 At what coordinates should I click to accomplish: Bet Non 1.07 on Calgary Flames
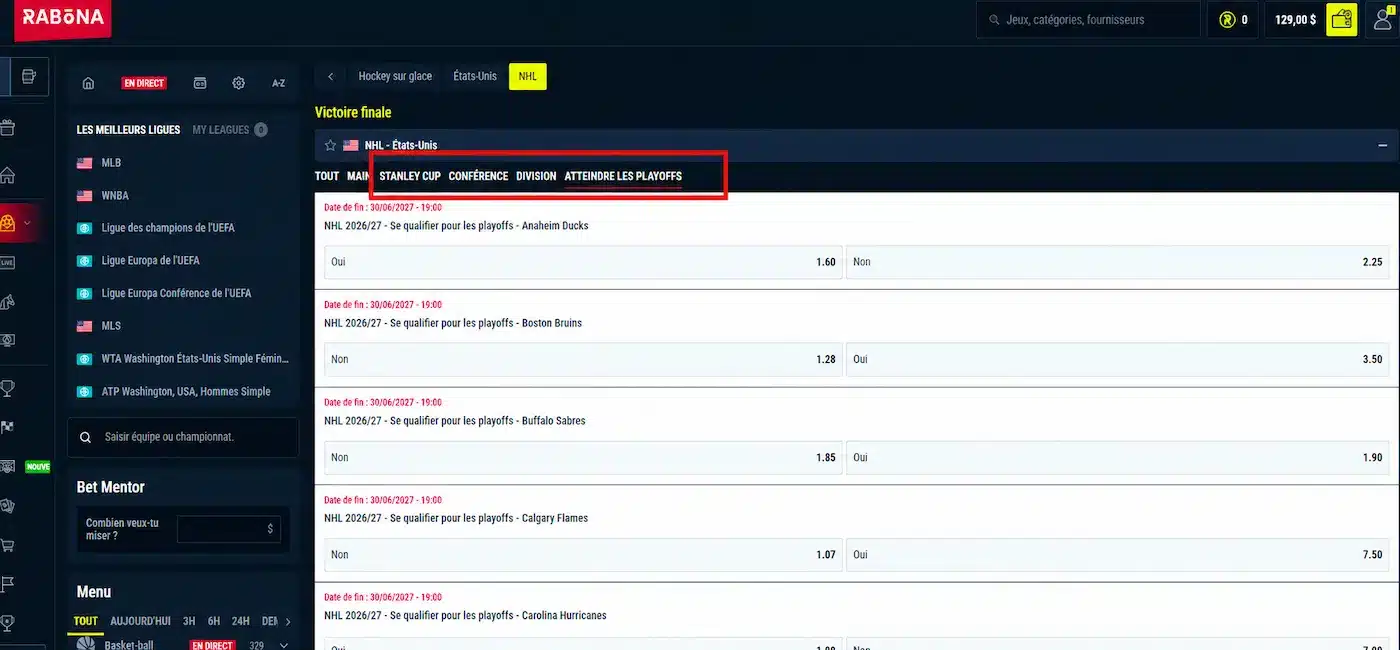[x=583, y=554]
